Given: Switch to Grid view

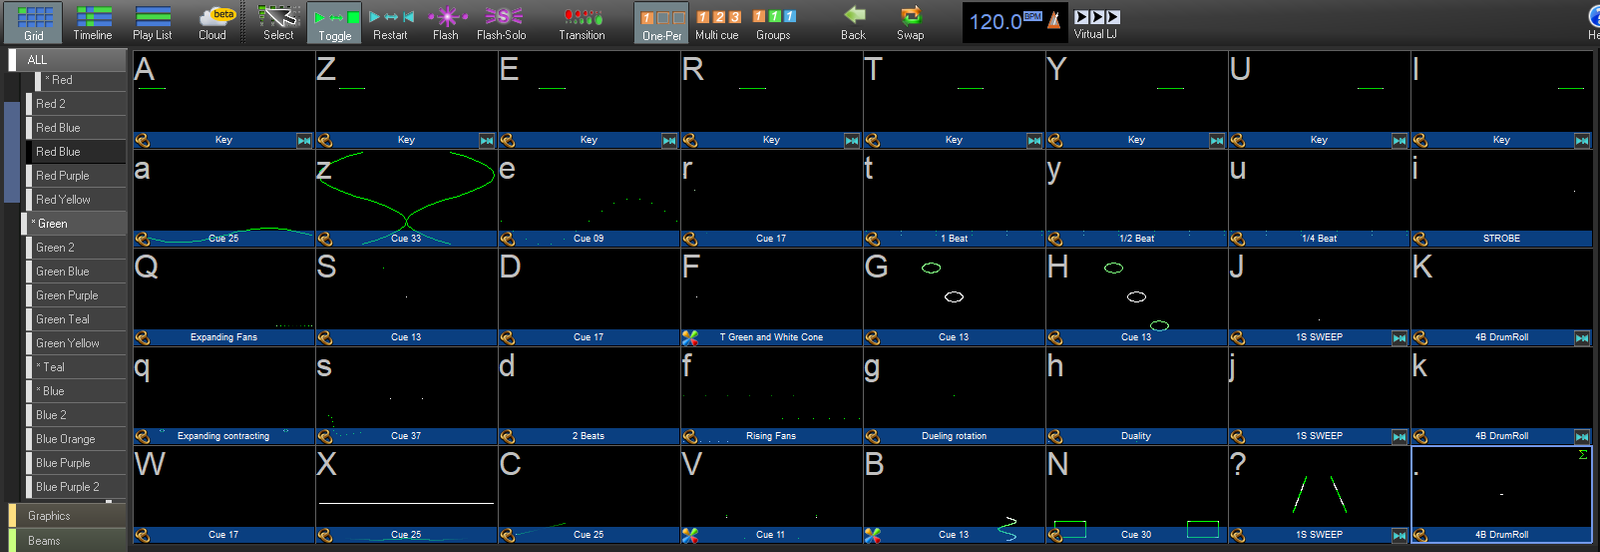Looking at the screenshot, I should 34,22.
